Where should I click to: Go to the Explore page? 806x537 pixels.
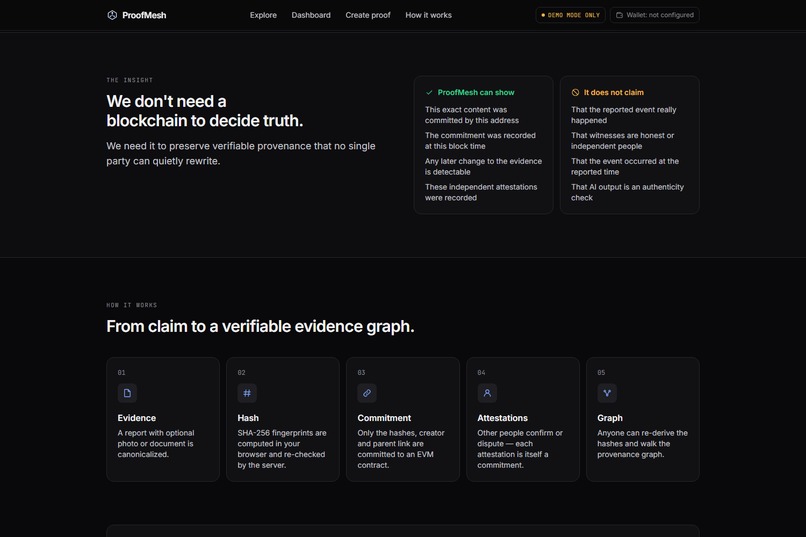263,15
